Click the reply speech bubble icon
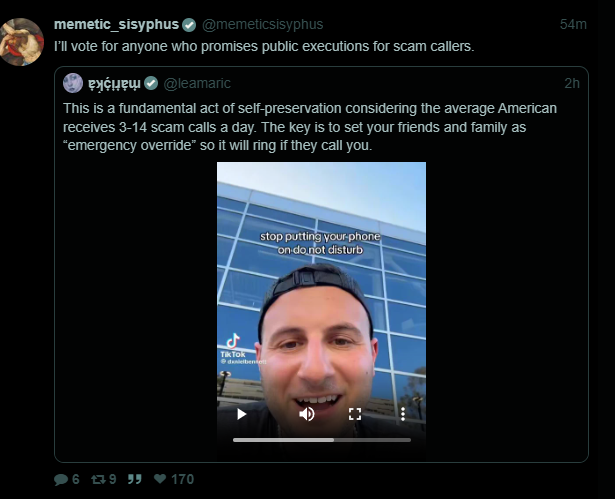 click(x=61, y=479)
